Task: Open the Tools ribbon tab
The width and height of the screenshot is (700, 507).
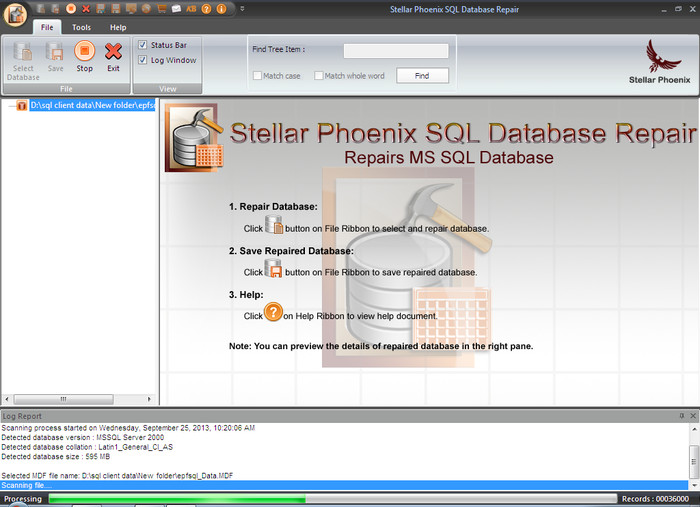Action: coord(81,27)
